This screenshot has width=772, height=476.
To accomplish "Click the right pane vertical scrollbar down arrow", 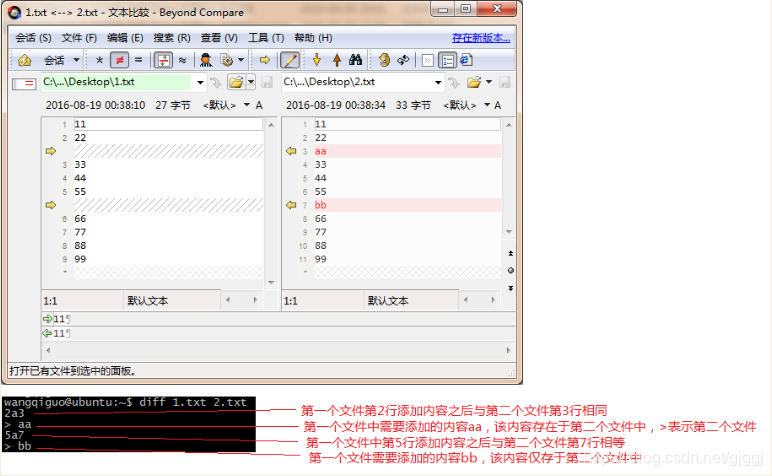I will [509, 231].
